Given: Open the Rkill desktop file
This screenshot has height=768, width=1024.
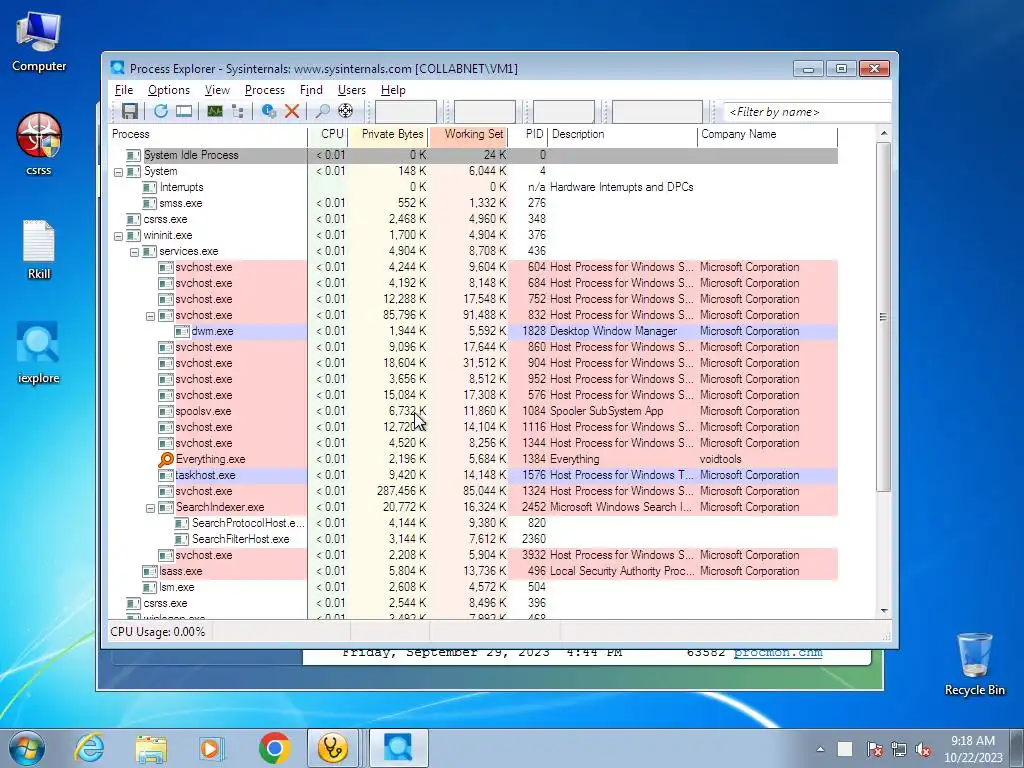Looking at the screenshot, I should [x=39, y=249].
